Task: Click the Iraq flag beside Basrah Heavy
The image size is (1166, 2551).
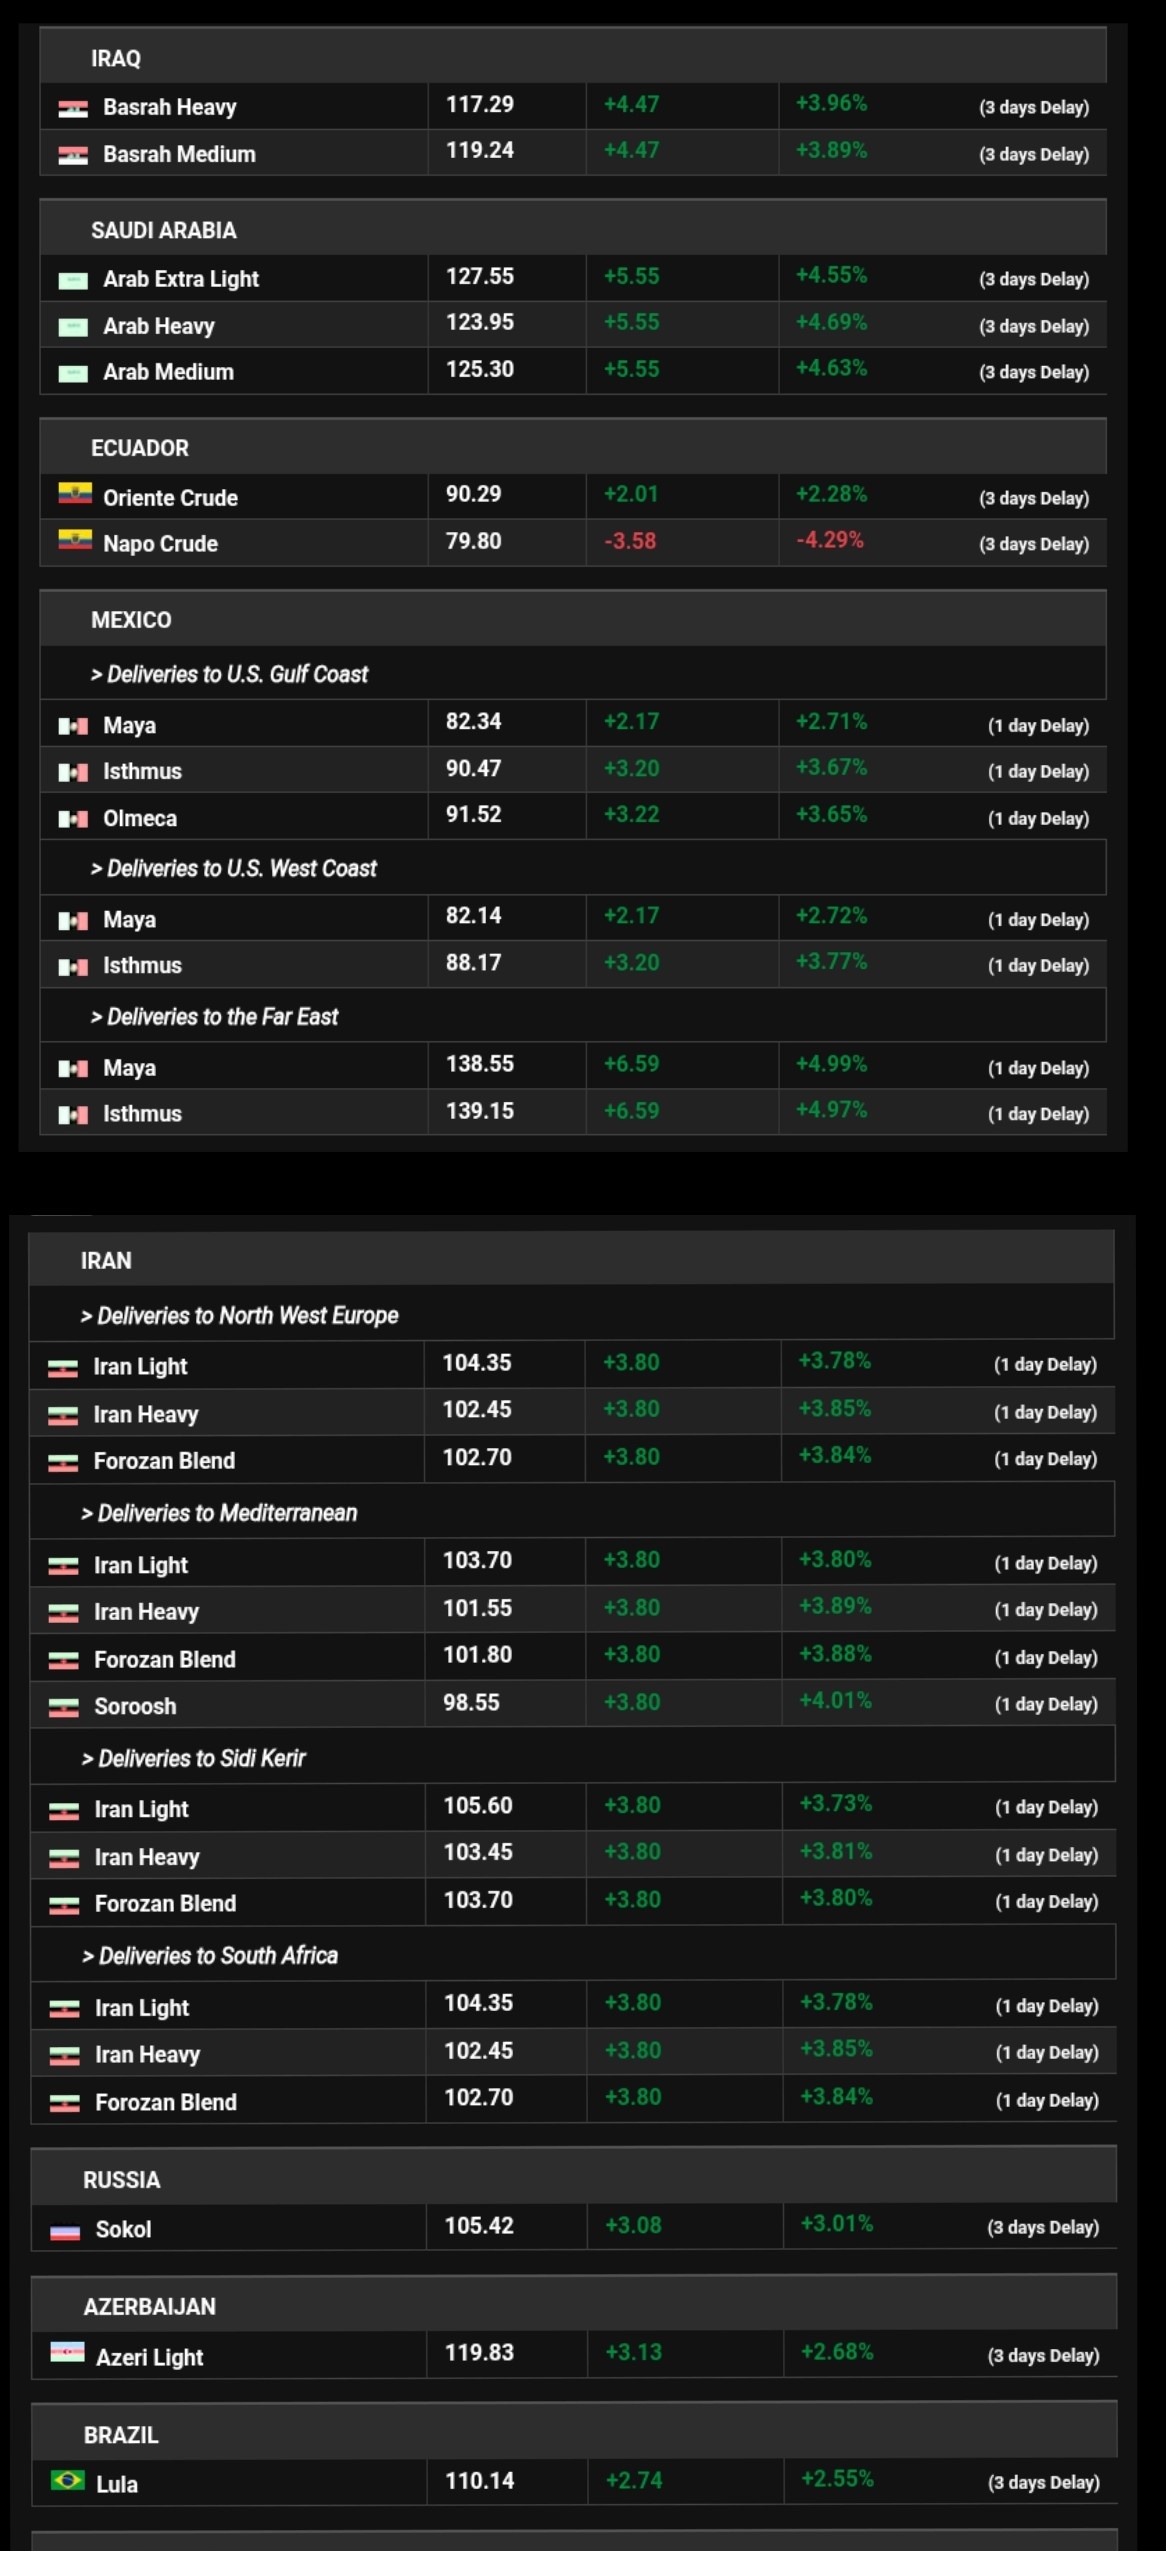Action: pyautogui.click(x=73, y=108)
